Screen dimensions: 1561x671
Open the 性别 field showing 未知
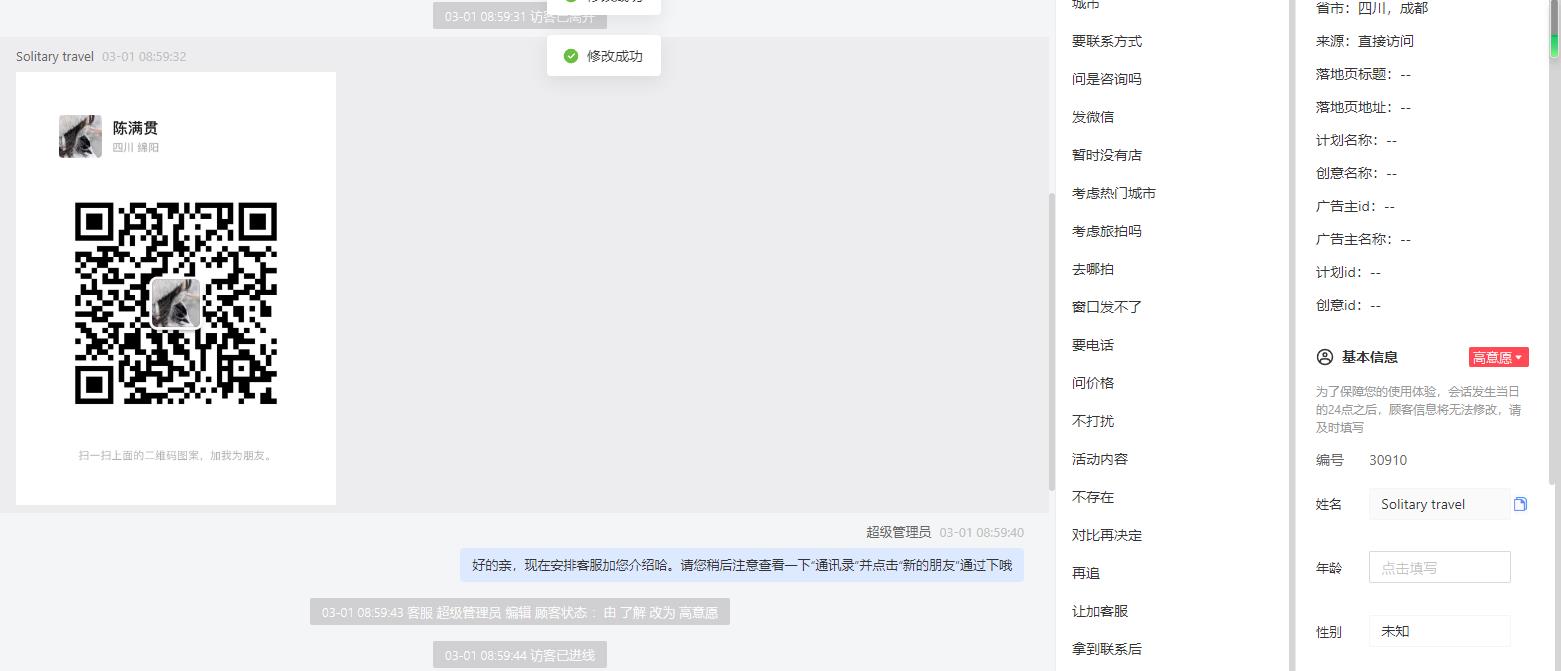(x=1439, y=631)
